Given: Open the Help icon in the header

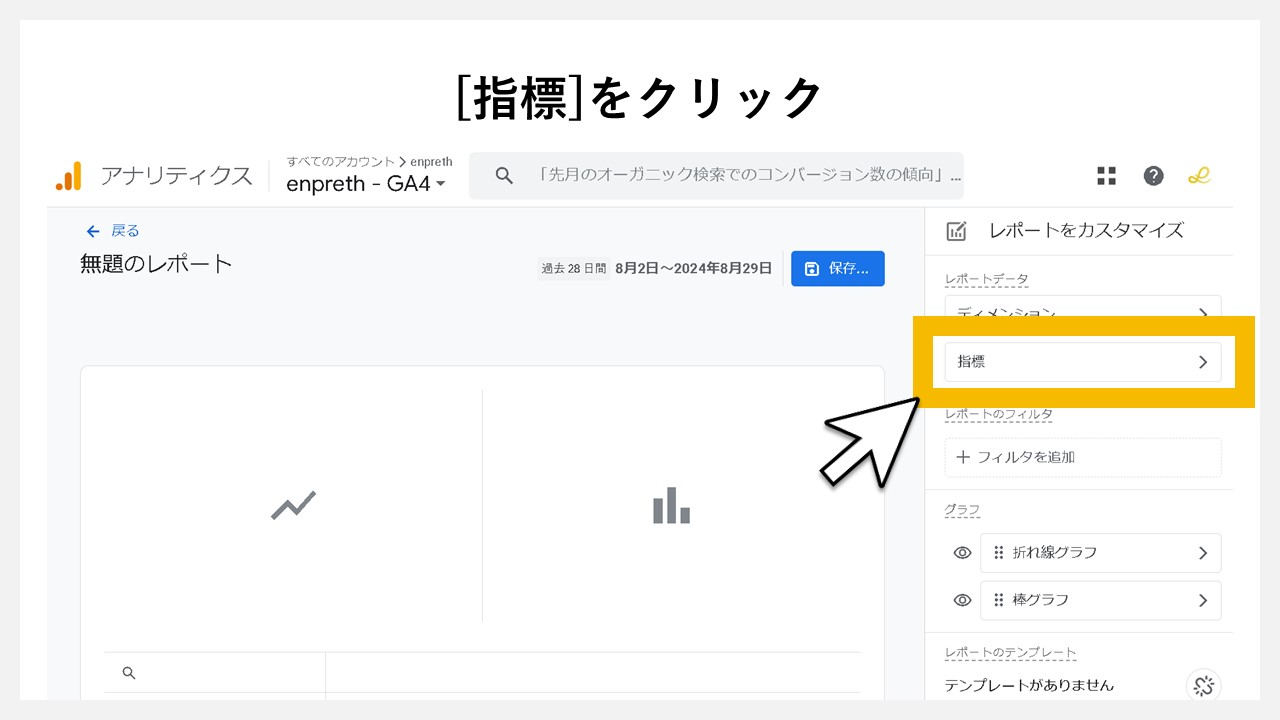Looking at the screenshot, I should pyautogui.click(x=1153, y=175).
